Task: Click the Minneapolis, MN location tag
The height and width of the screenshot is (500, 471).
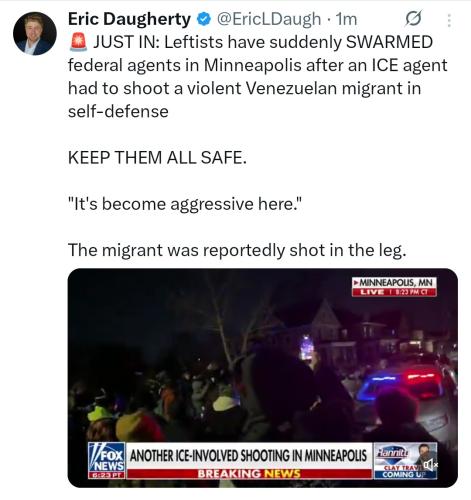Action: click(x=395, y=282)
